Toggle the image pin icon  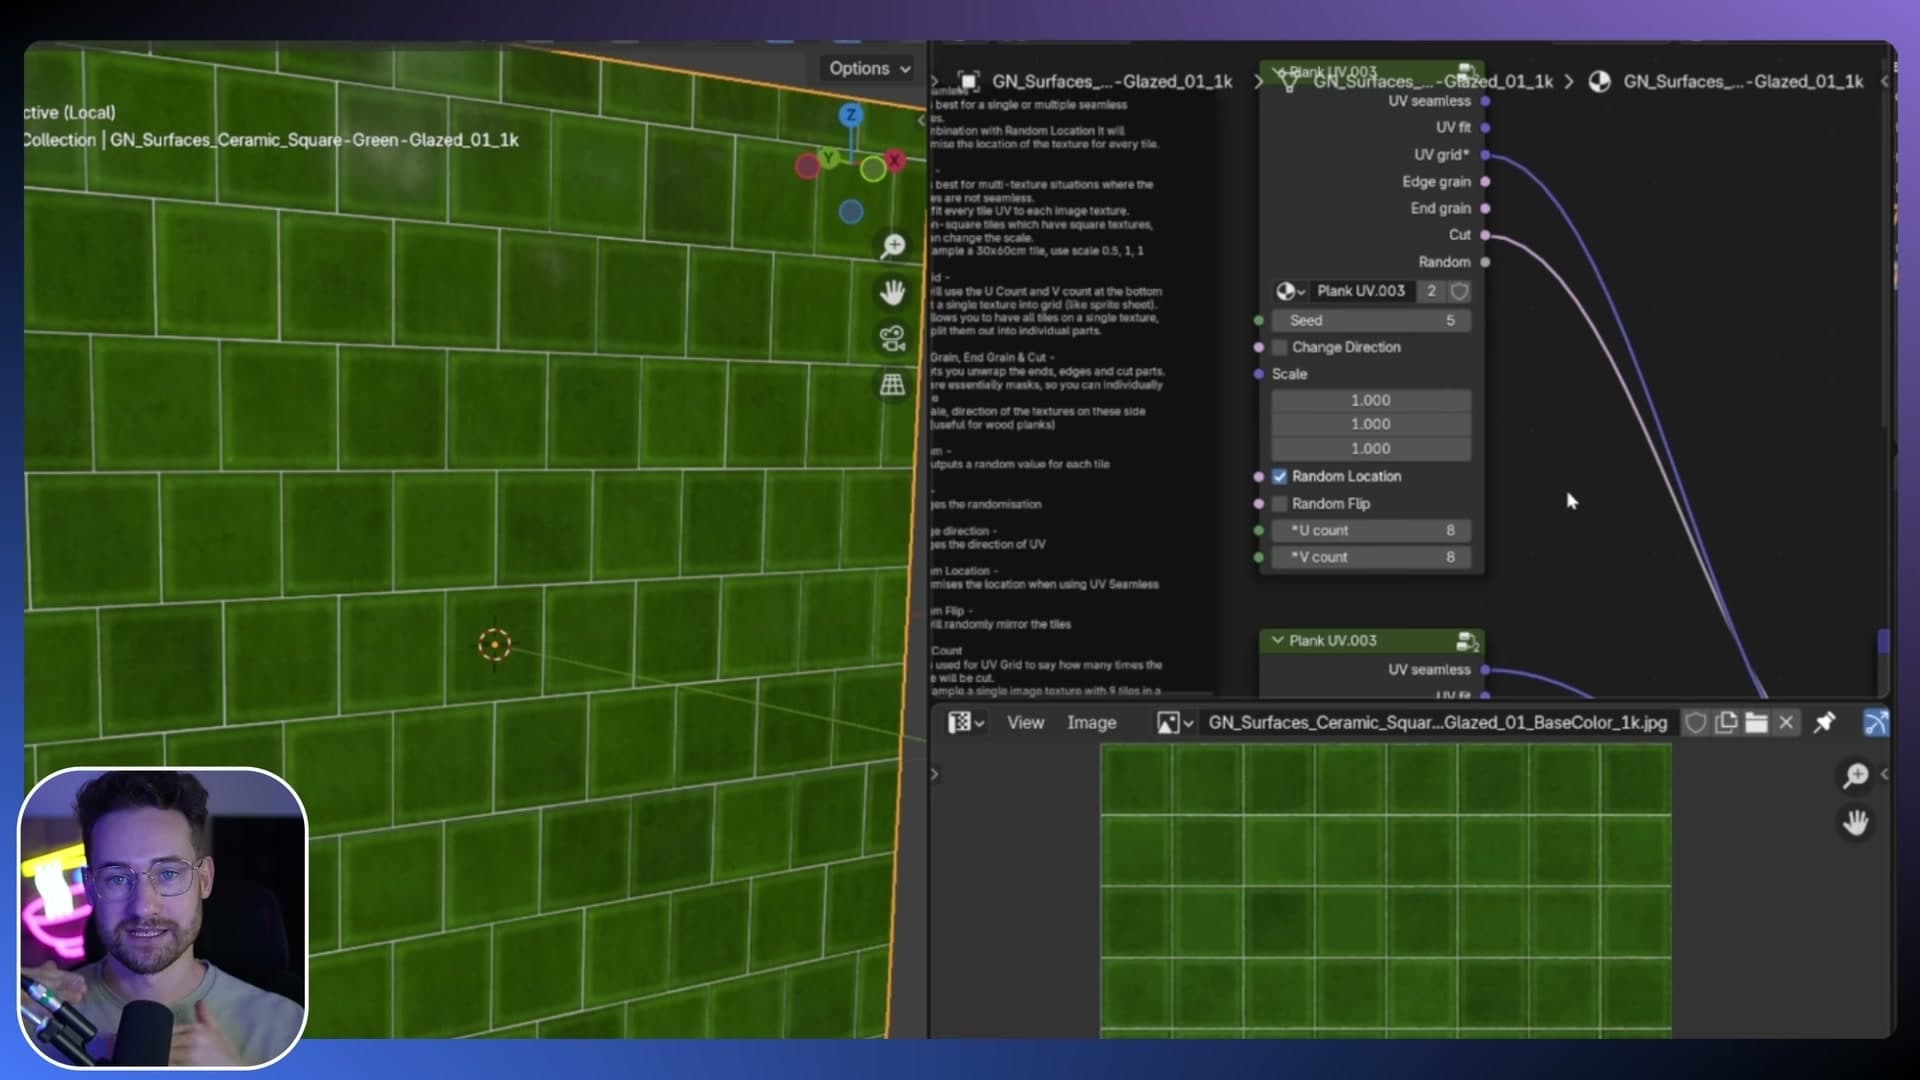pos(1825,722)
